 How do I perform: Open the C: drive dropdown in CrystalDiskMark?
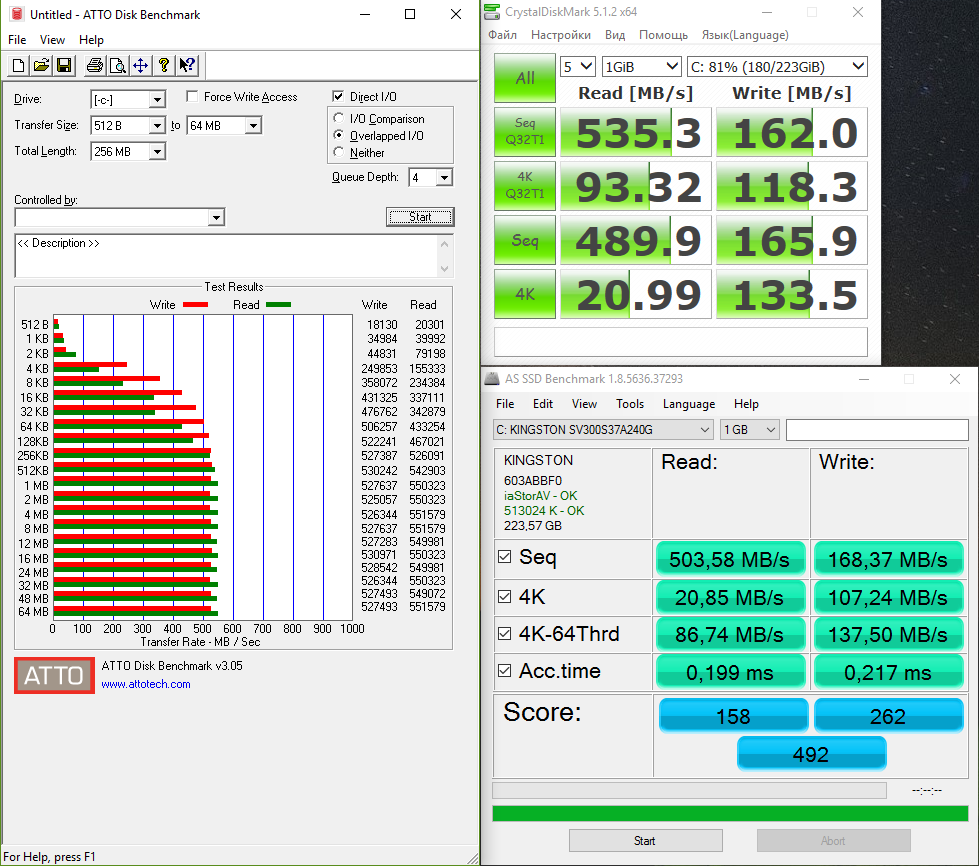pos(777,66)
